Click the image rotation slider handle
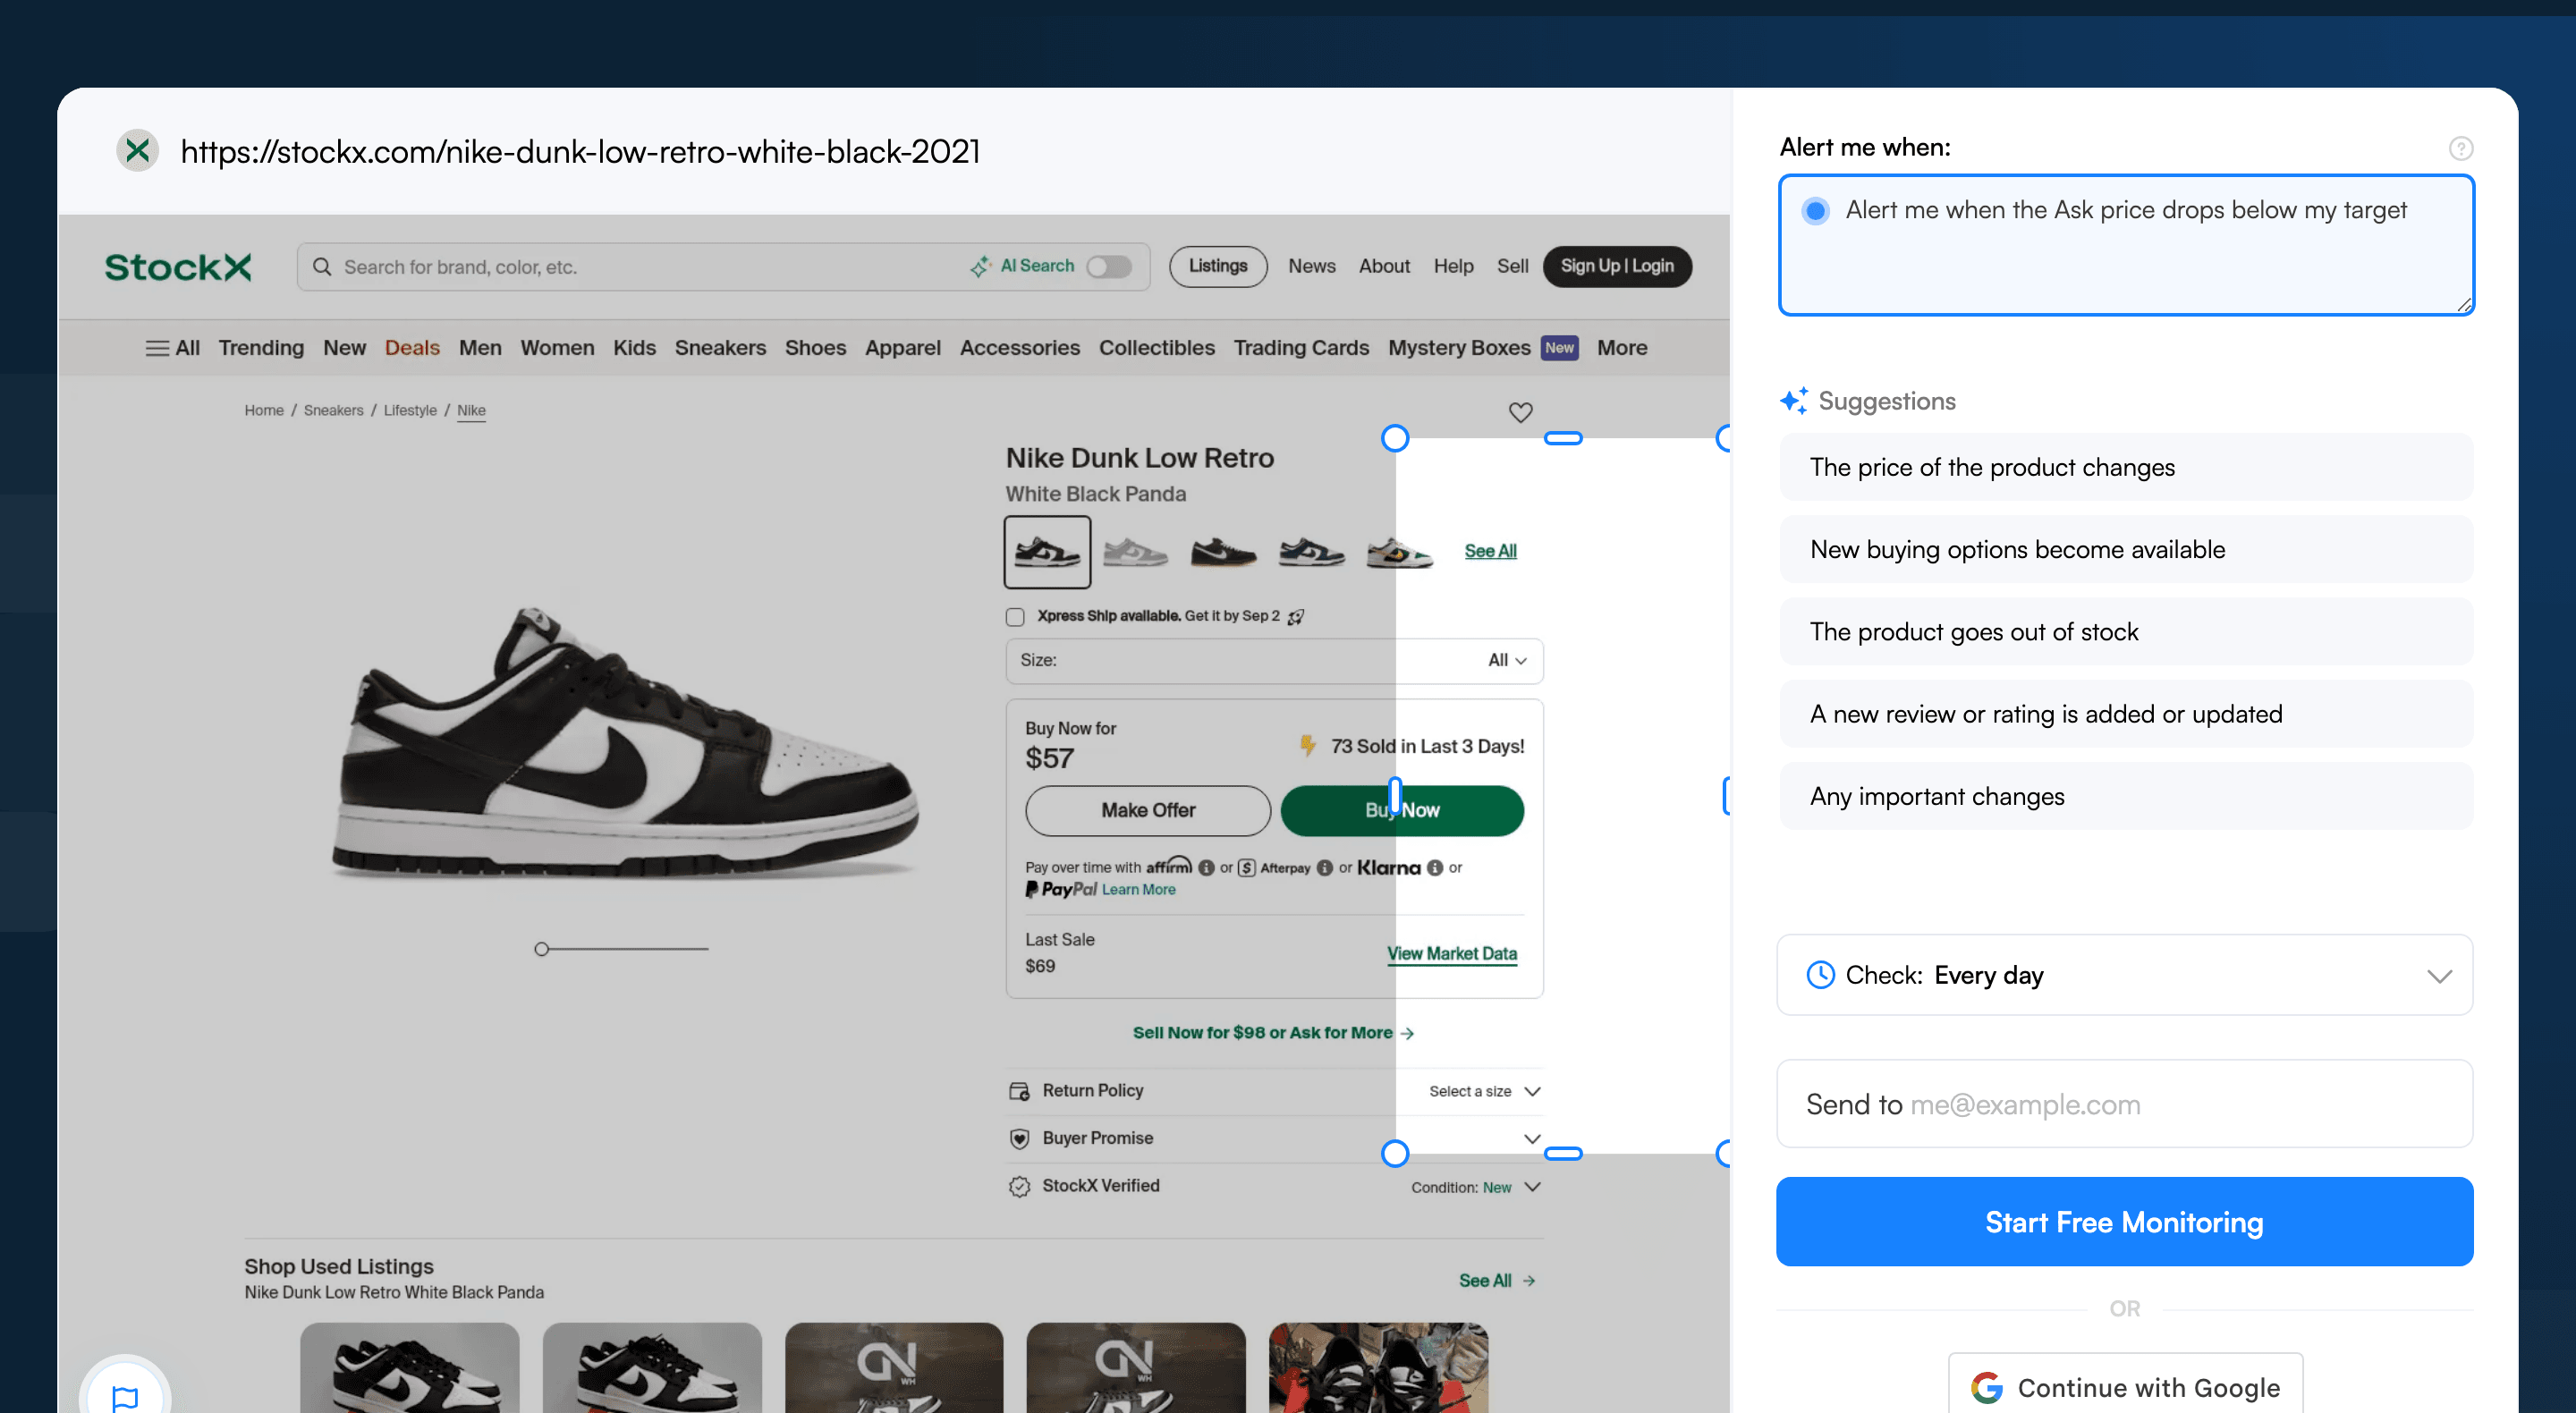Image resolution: width=2576 pixels, height=1413 pixels. coord(541,949)
